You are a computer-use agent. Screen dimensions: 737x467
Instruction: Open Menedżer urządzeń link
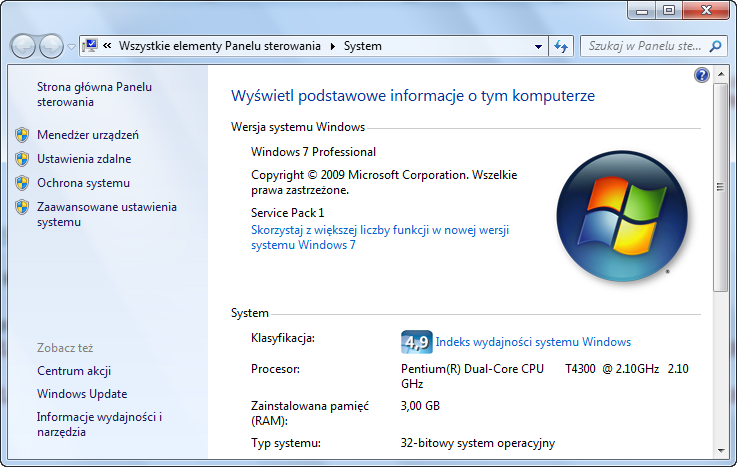point(88,135)
